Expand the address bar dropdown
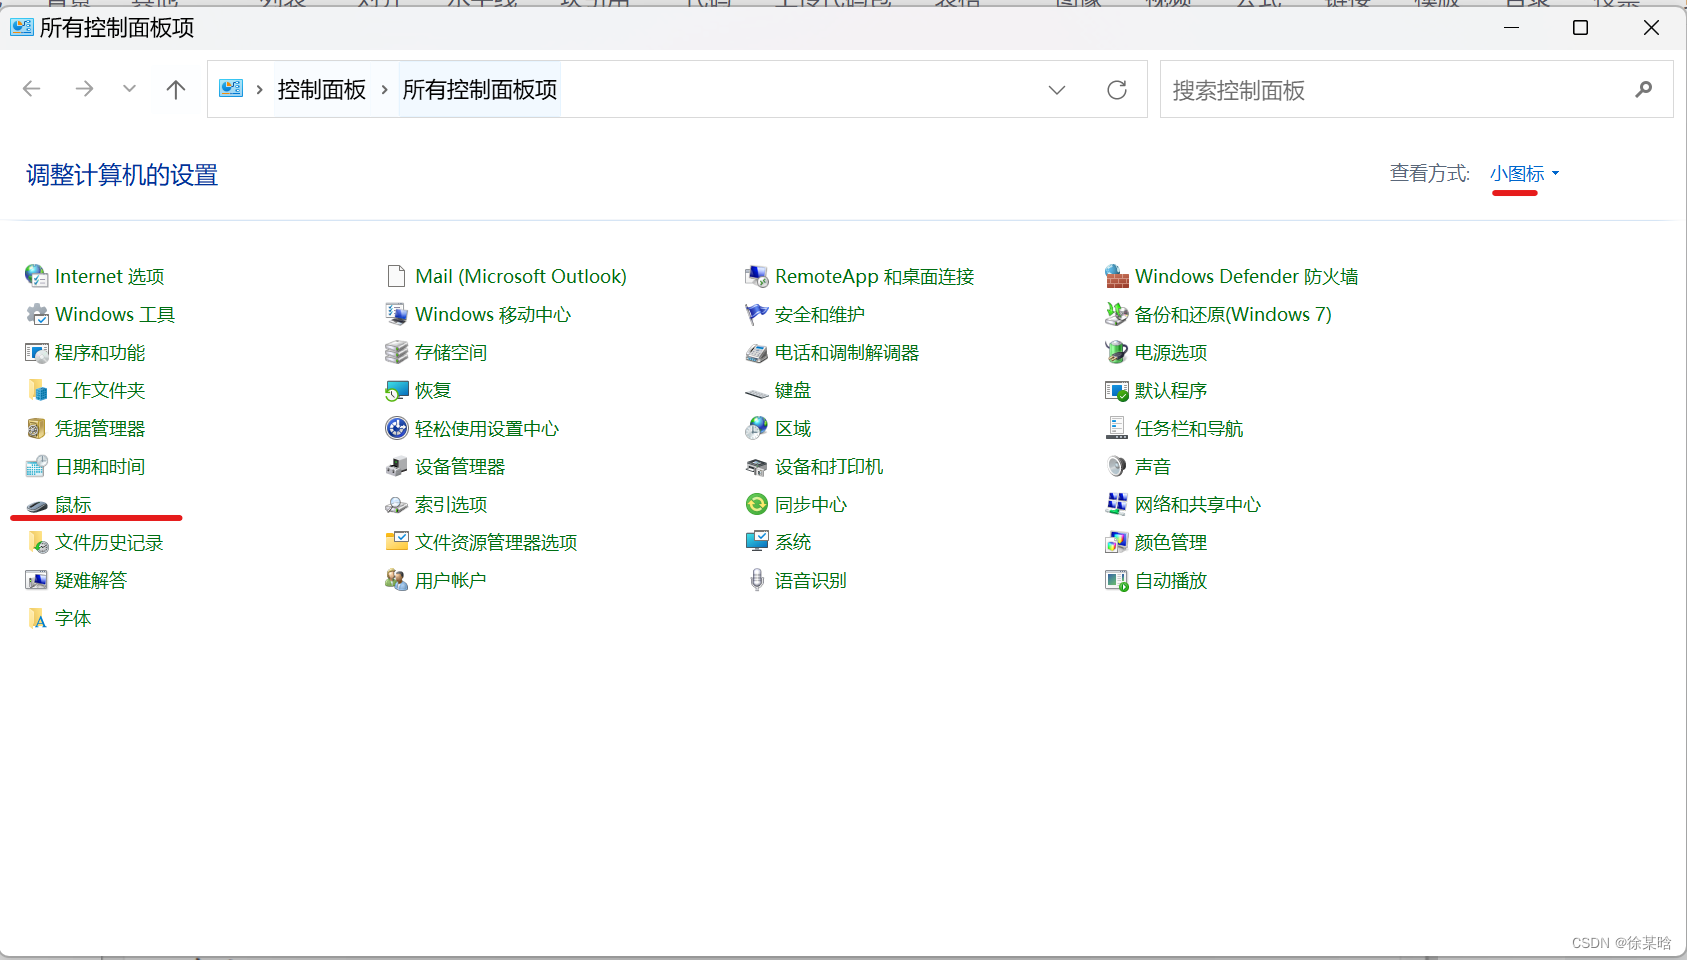Viewport: 1687px width, 960px height. click(x=1057, y=89)
